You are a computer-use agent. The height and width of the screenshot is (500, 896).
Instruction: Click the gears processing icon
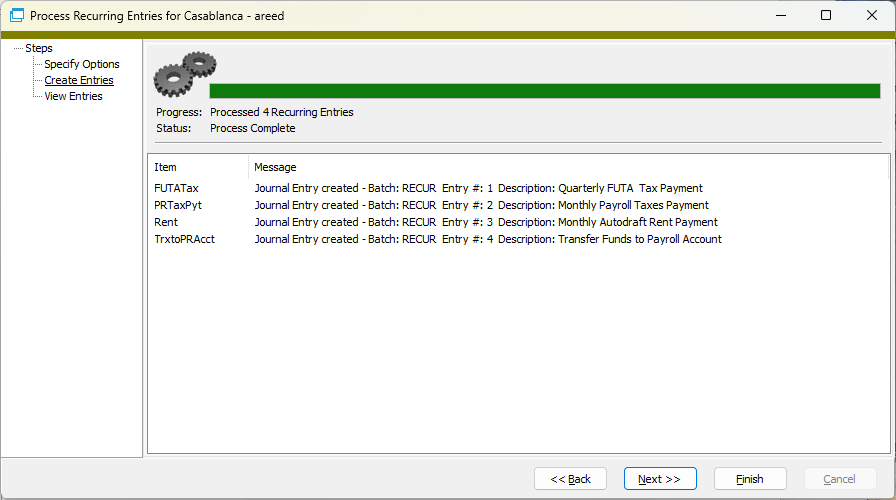pos(185,73)
